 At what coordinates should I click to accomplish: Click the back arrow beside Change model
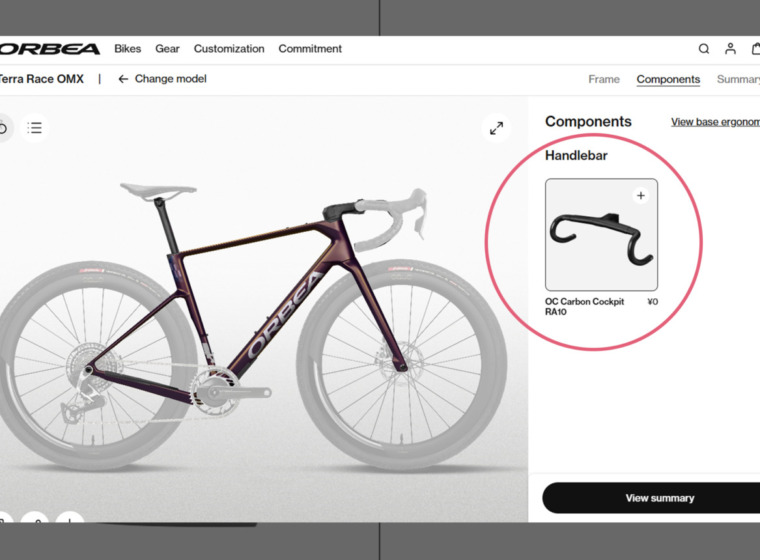(x=123, y=79)
